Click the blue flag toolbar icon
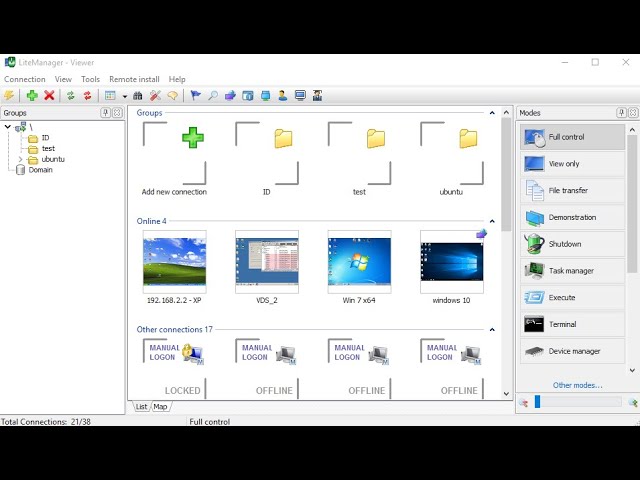Viewport: 640px width, 480px height. coord(196,96)
